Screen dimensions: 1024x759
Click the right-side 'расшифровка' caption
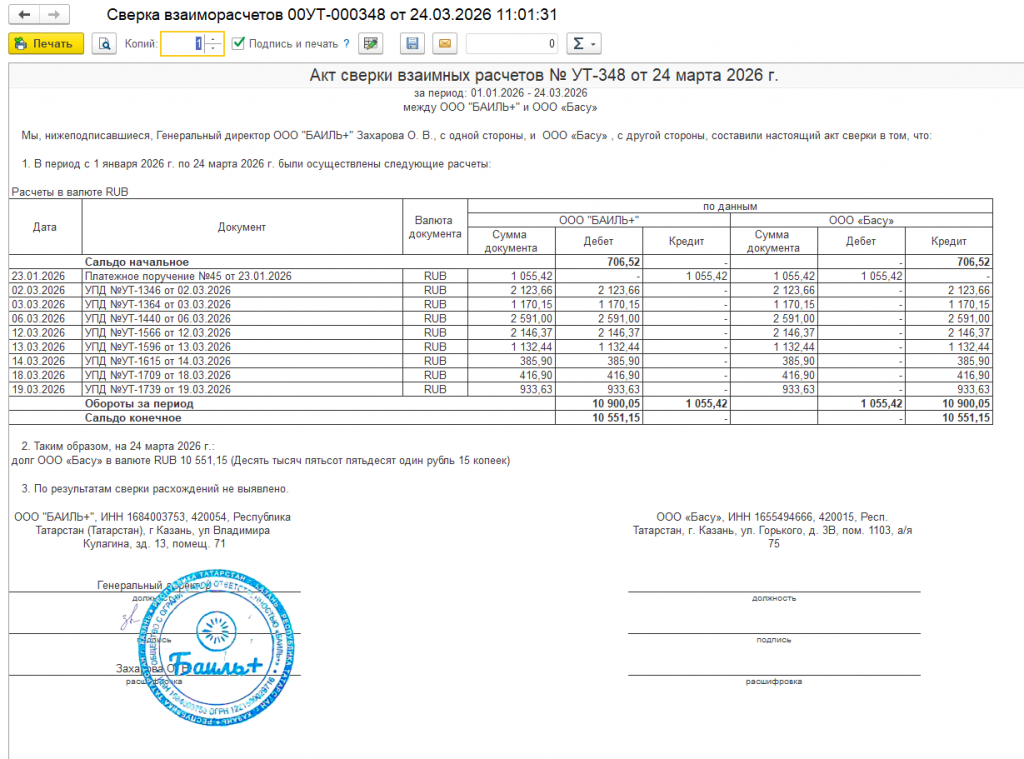click(x=774, y=682)
